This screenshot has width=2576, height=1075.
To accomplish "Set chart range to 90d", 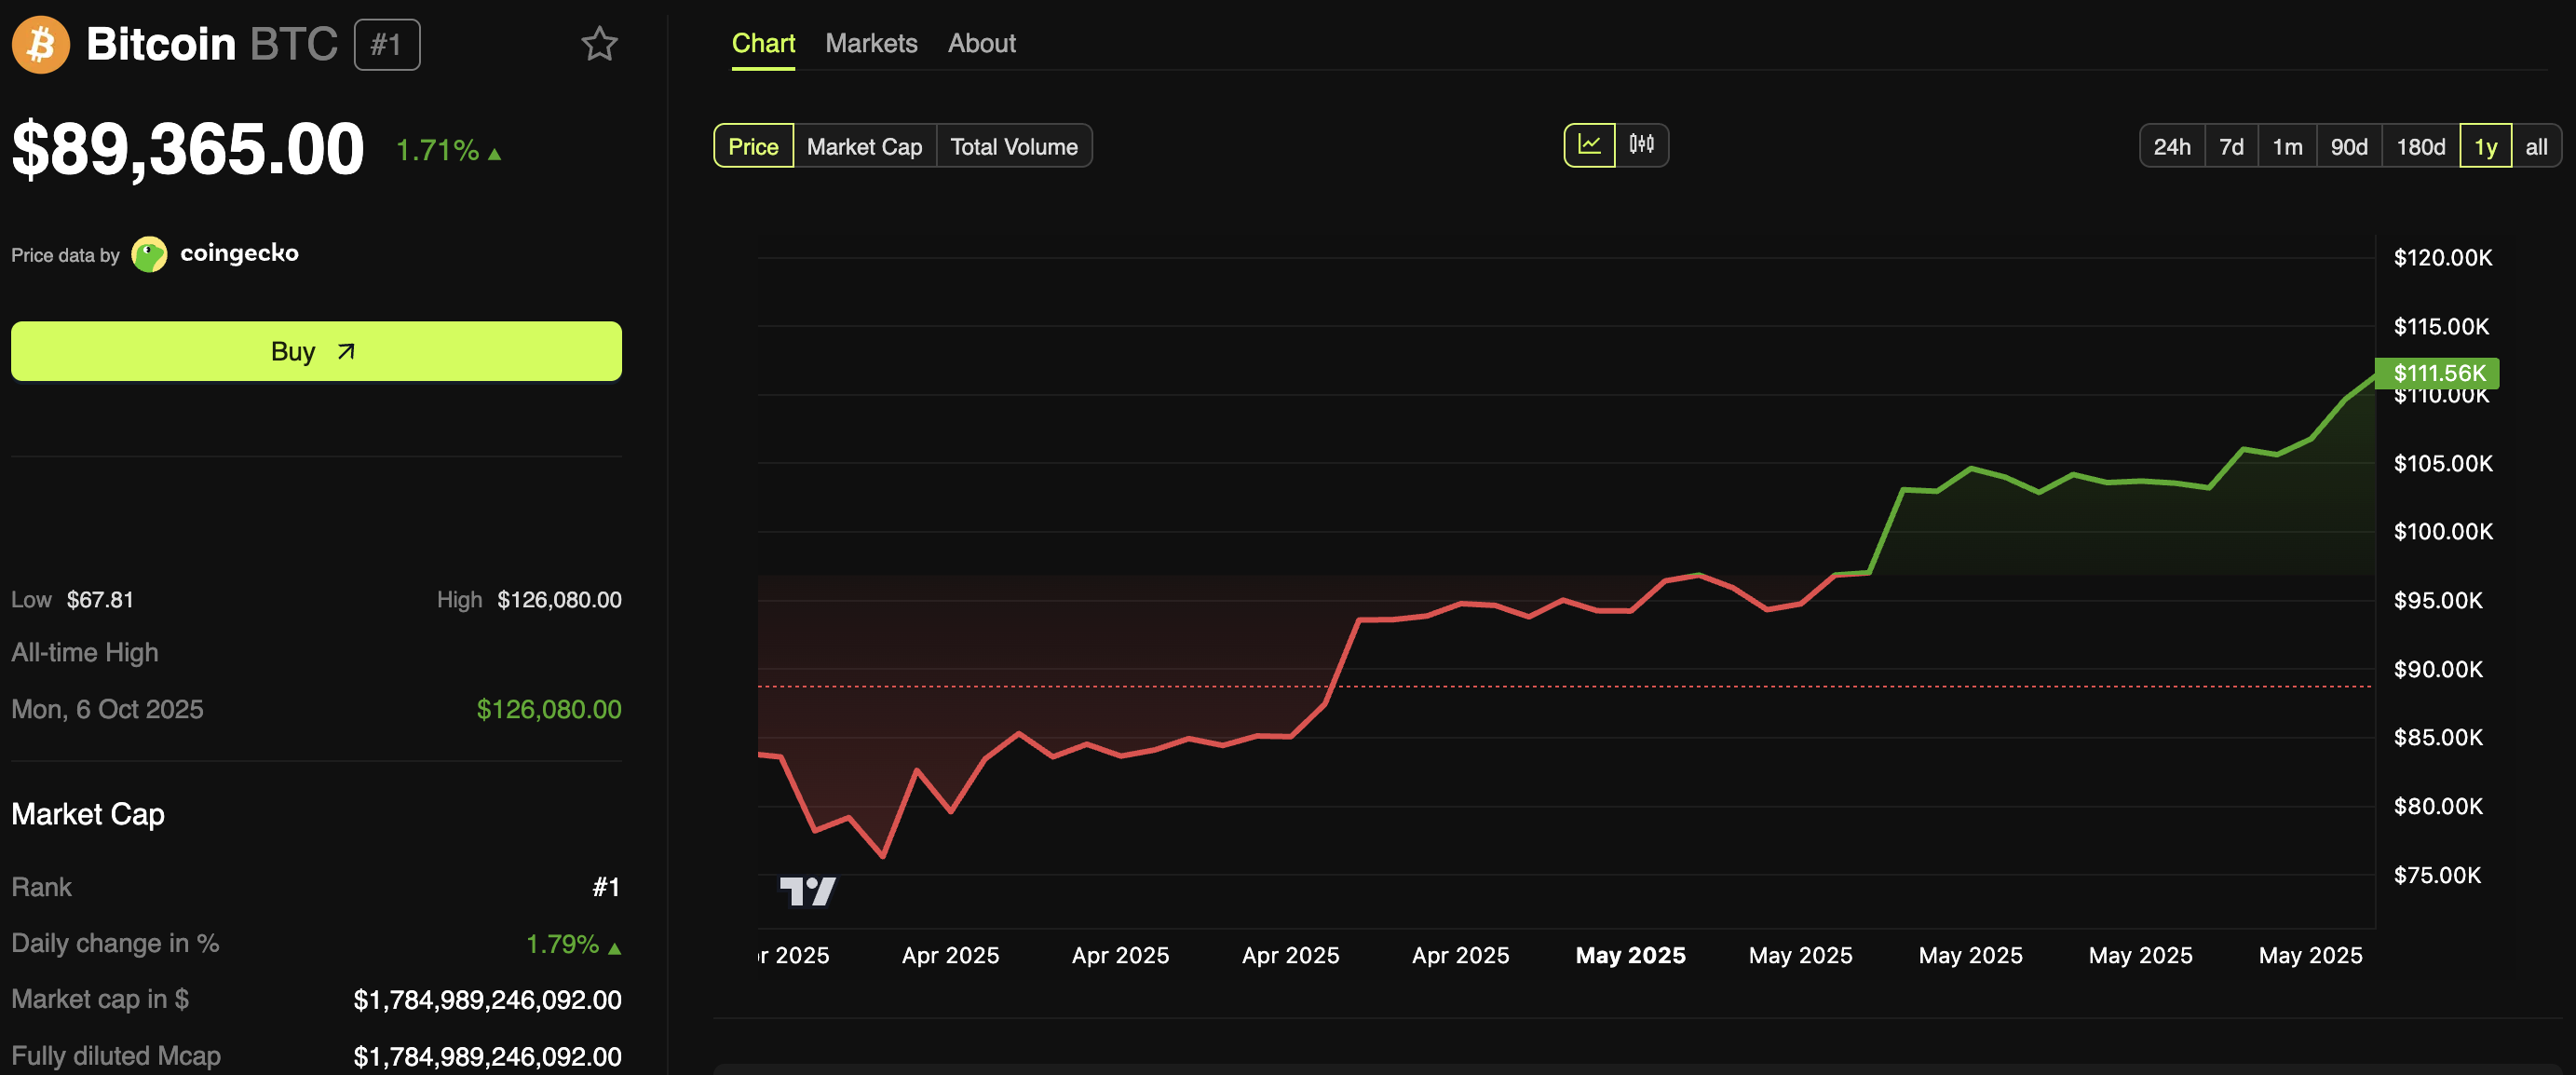I will click(2348, 147).
